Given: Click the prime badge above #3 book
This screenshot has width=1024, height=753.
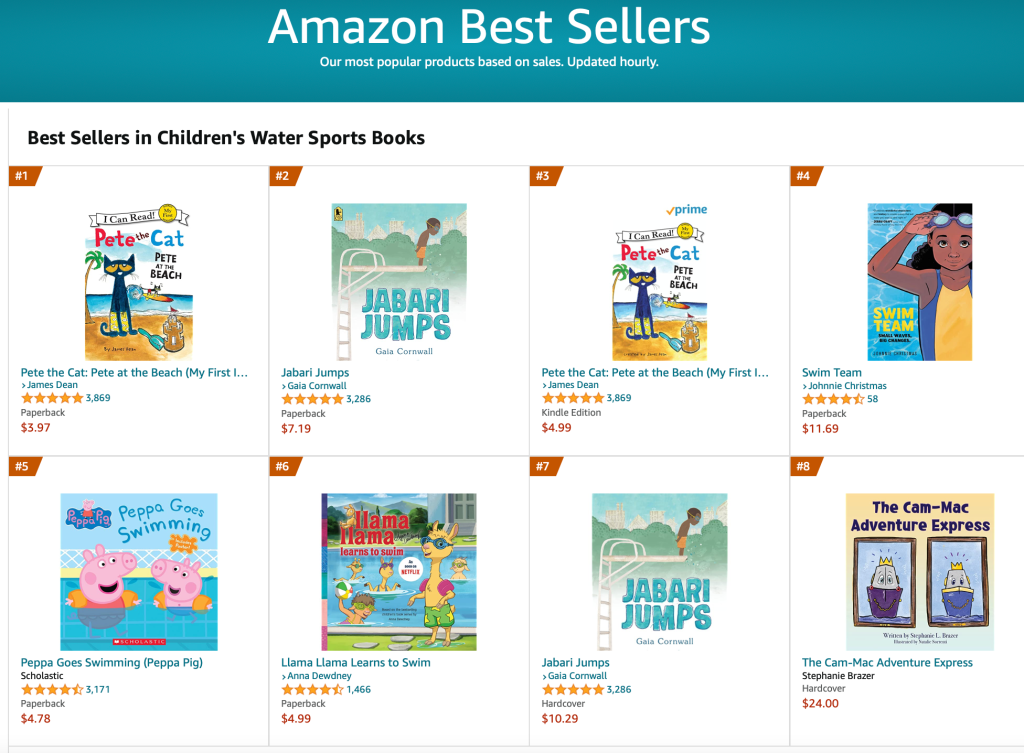Looking at the screenshot, I should pos(686,209).
